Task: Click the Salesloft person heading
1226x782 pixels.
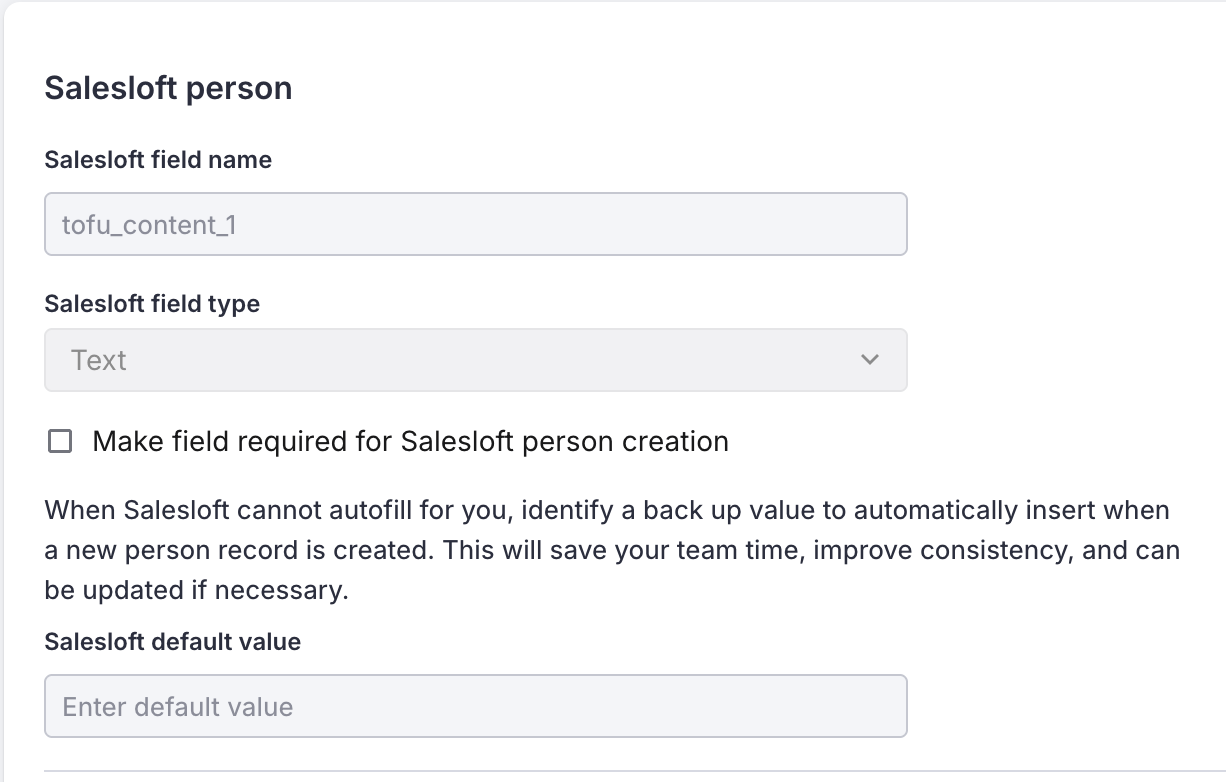Action: click(x=167, y=88)
